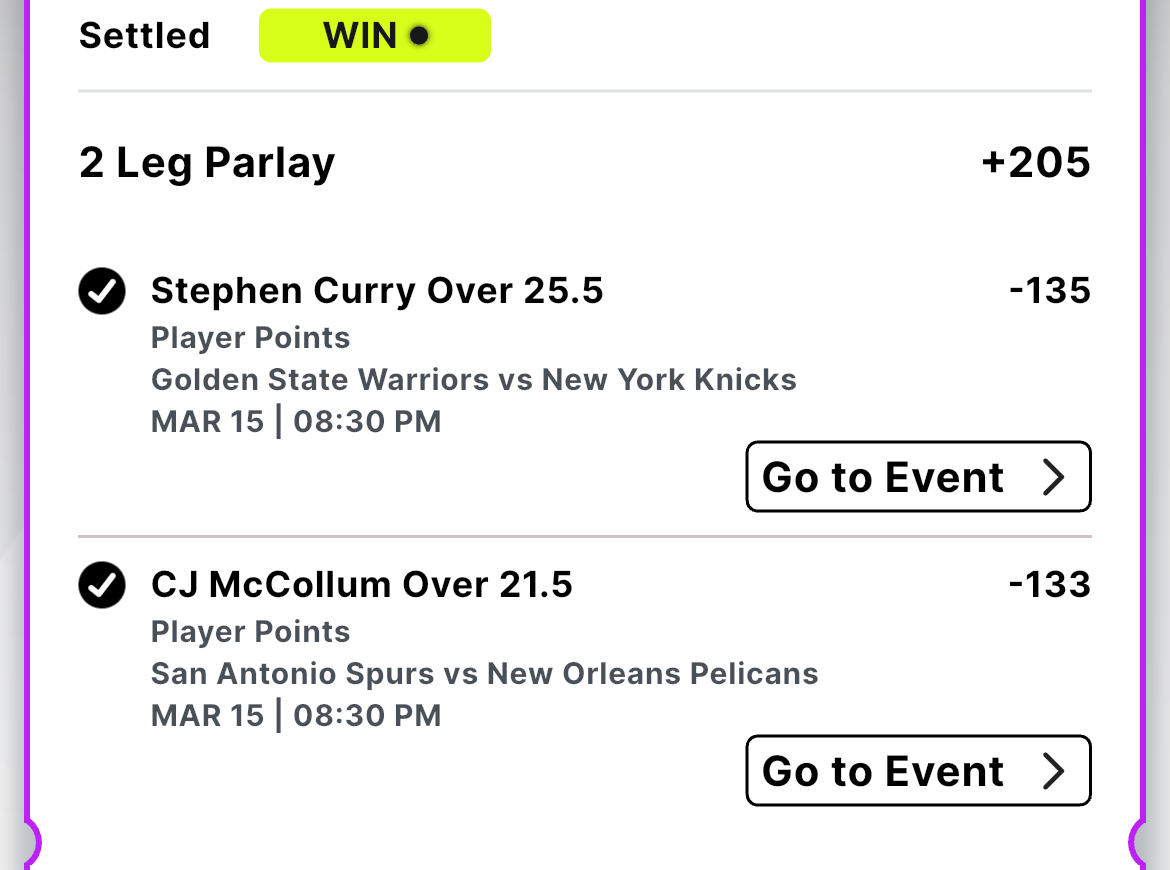Click chevron arrow in Warriors Go to Event

coord(1053,477)
